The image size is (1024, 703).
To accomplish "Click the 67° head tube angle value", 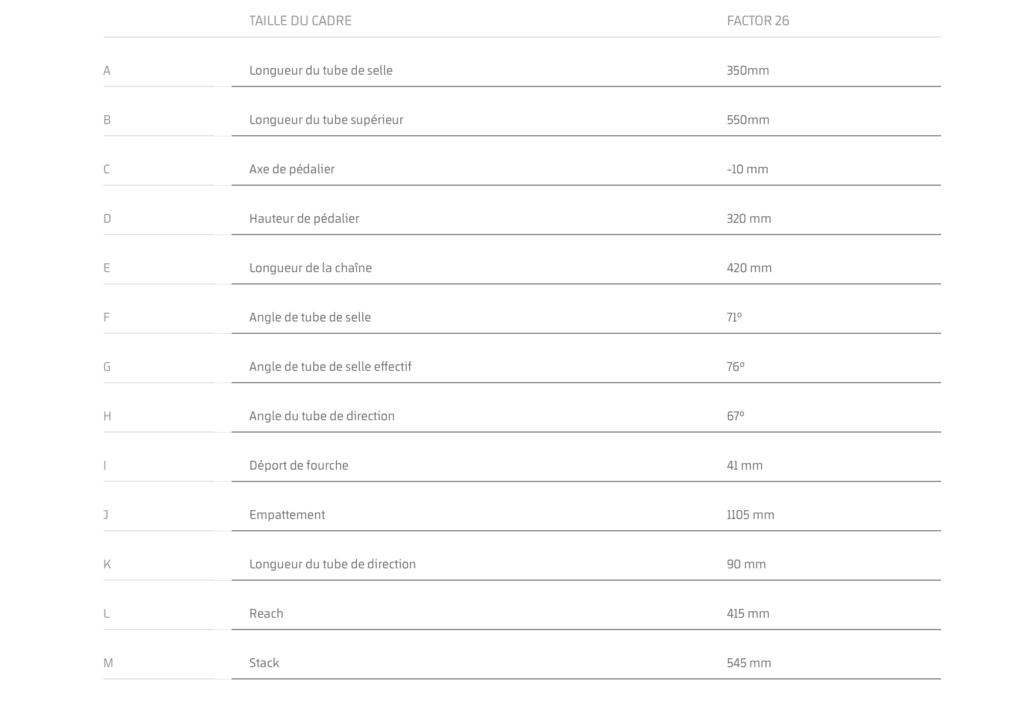I will [x=735, y=416].
